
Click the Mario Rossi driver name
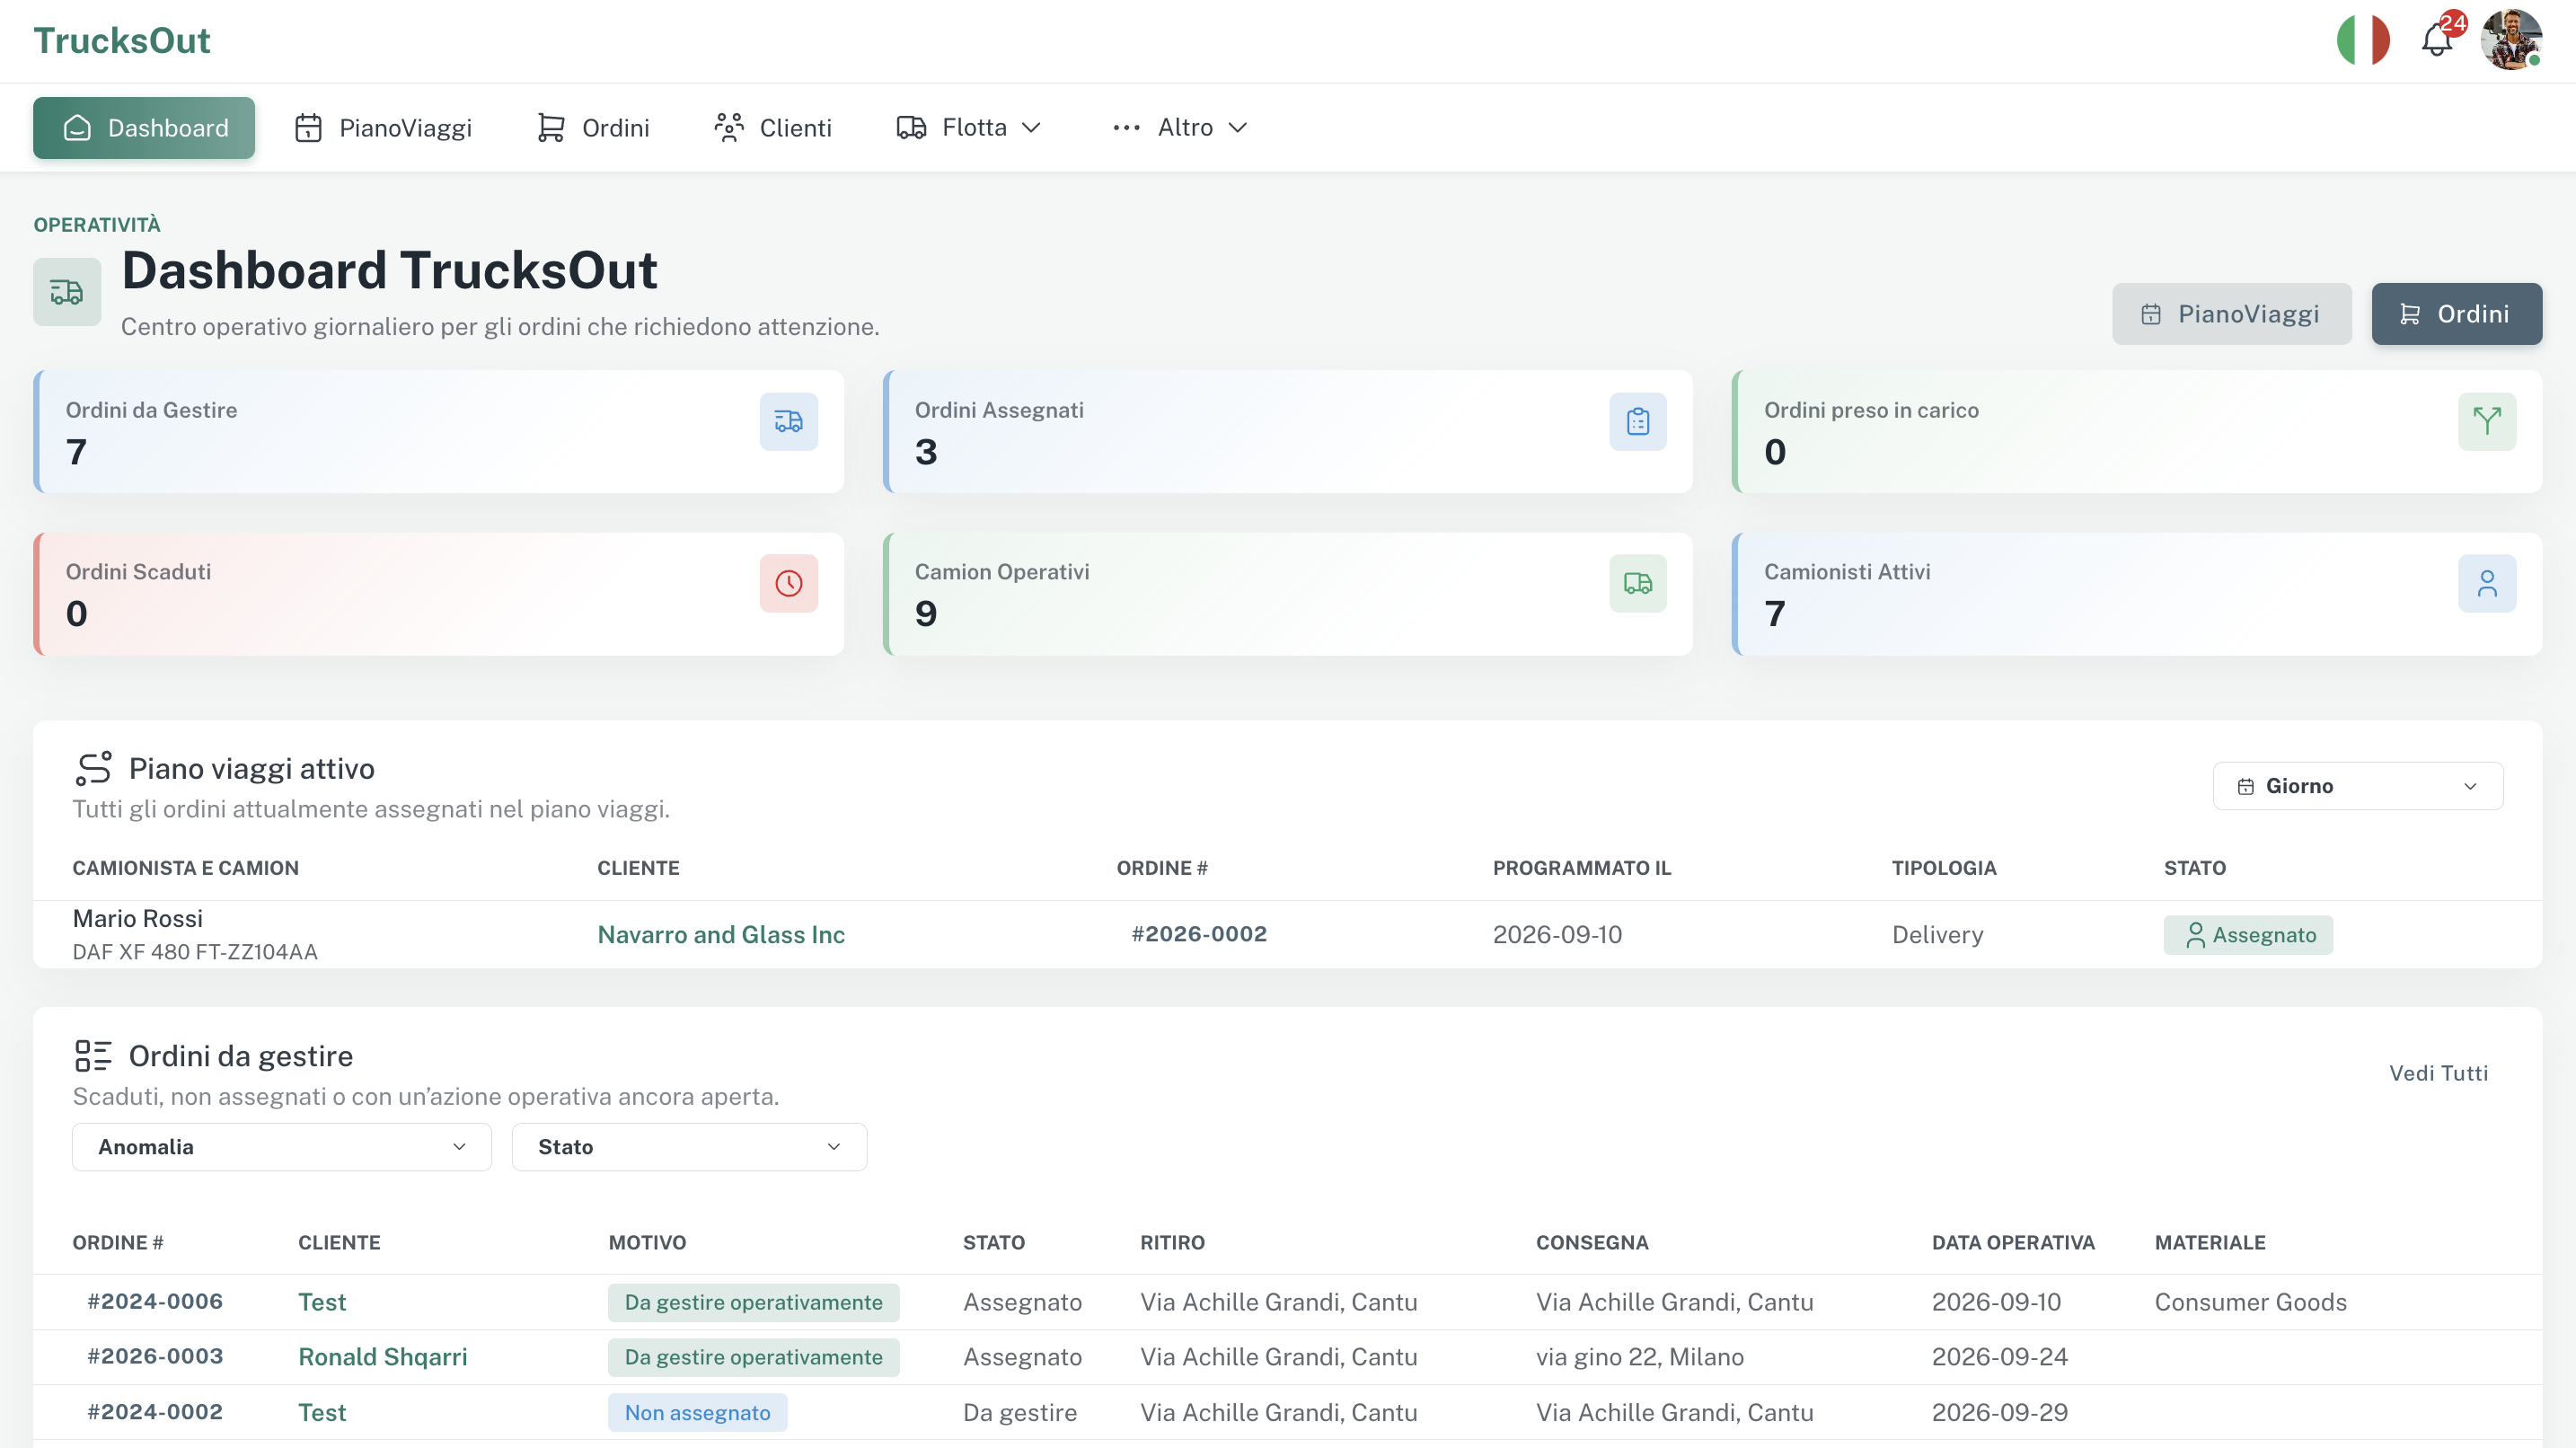point(138,919)
